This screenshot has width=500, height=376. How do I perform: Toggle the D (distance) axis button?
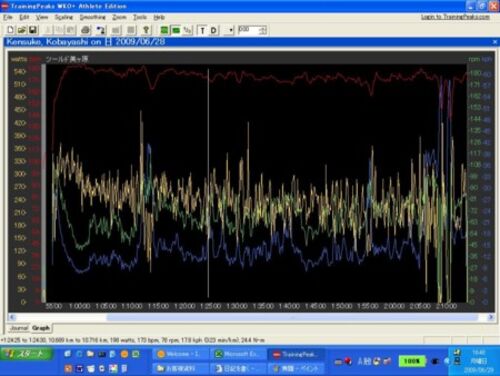tap(214, 31)
